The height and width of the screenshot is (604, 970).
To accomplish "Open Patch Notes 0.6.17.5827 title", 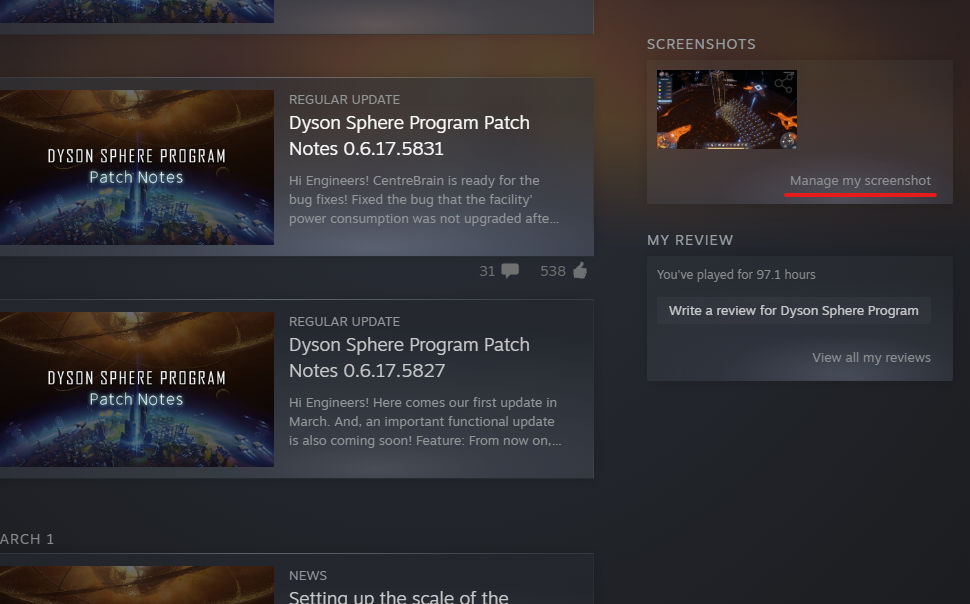I will click(409, 358).
